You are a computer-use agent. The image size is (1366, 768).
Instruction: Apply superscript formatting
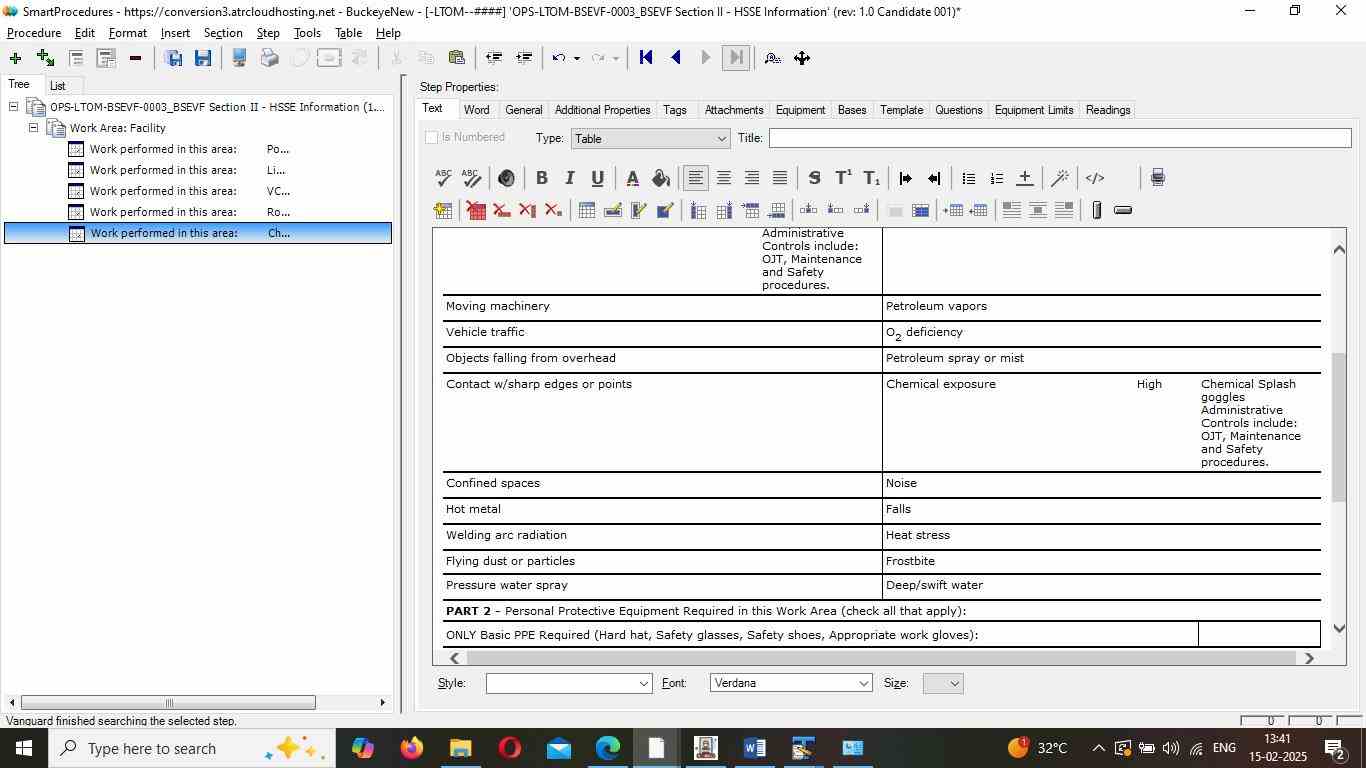coord(843,178)
